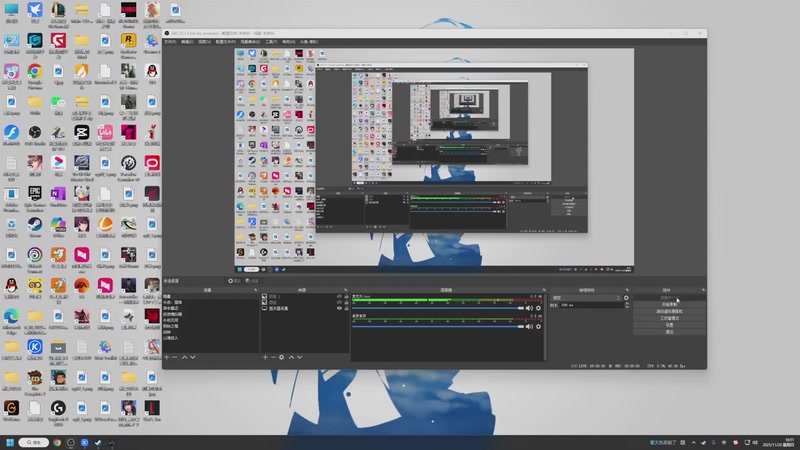Move selected source down in Sources panel
This screenshot has width=800, height=450.
tap(299, 357)
